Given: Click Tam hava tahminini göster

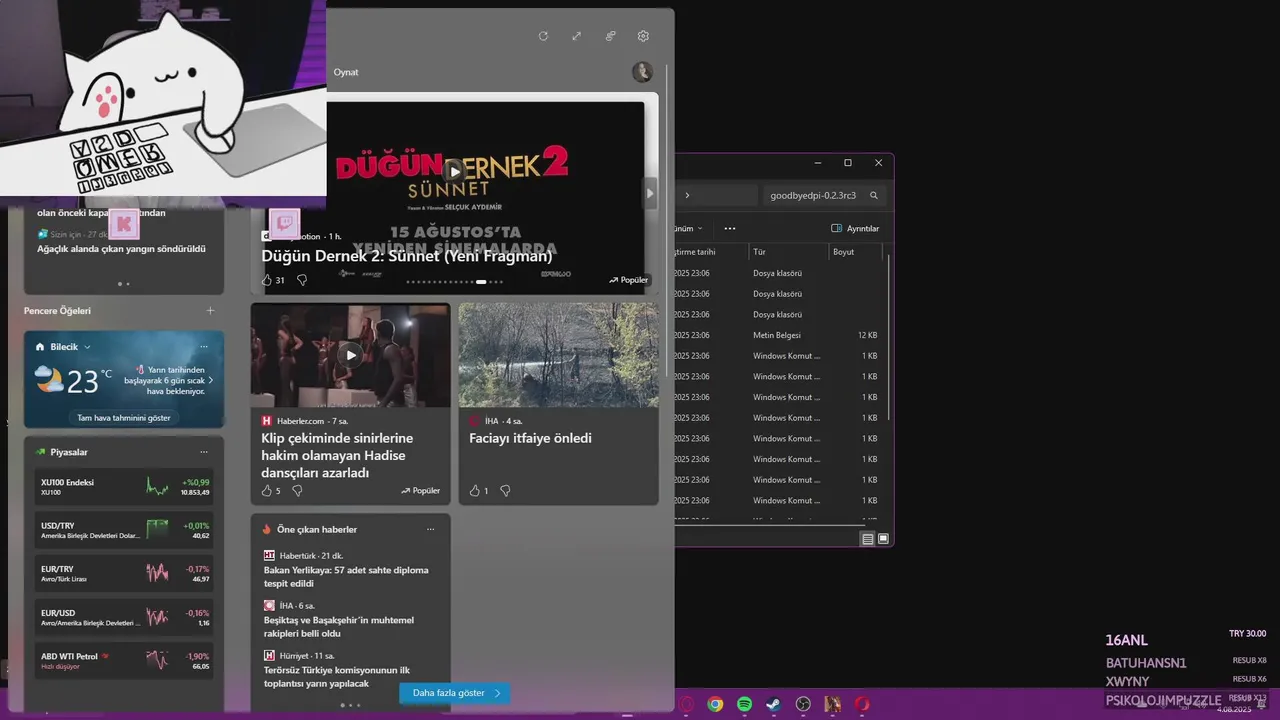Looking at the screenshot, I should click(124, 417).
